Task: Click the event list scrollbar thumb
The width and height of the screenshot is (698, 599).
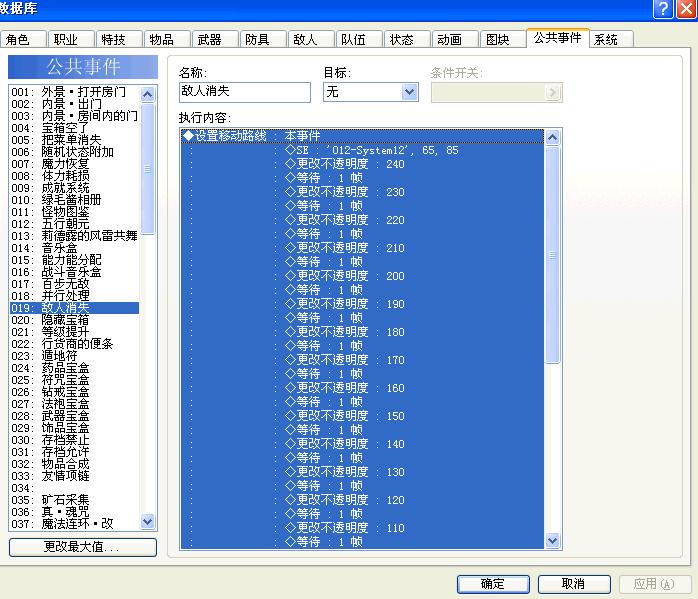Action: click(x=147, y=169)
